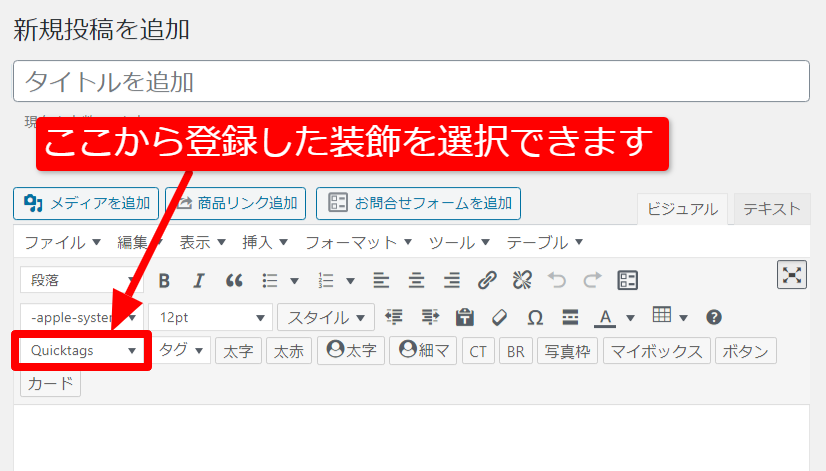Expand bulleted list style options arrow
Viewport: 826px width, 471px height.
pyautogui.click(x=295, y=281)
